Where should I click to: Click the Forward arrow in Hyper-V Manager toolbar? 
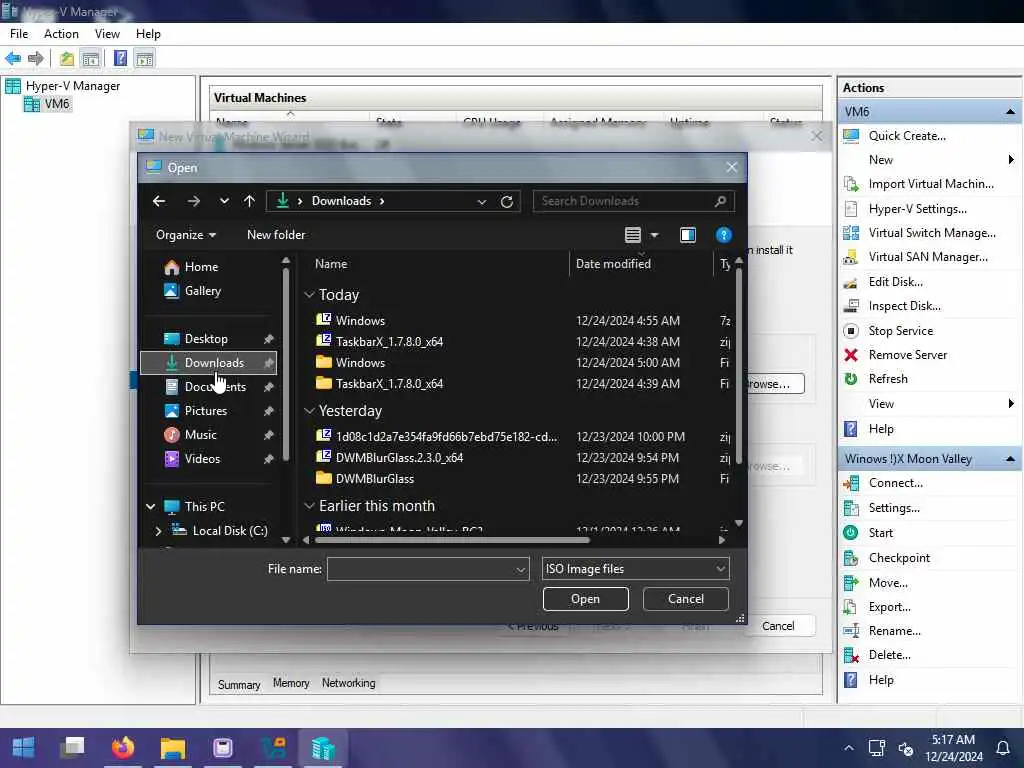click(36, 59)
